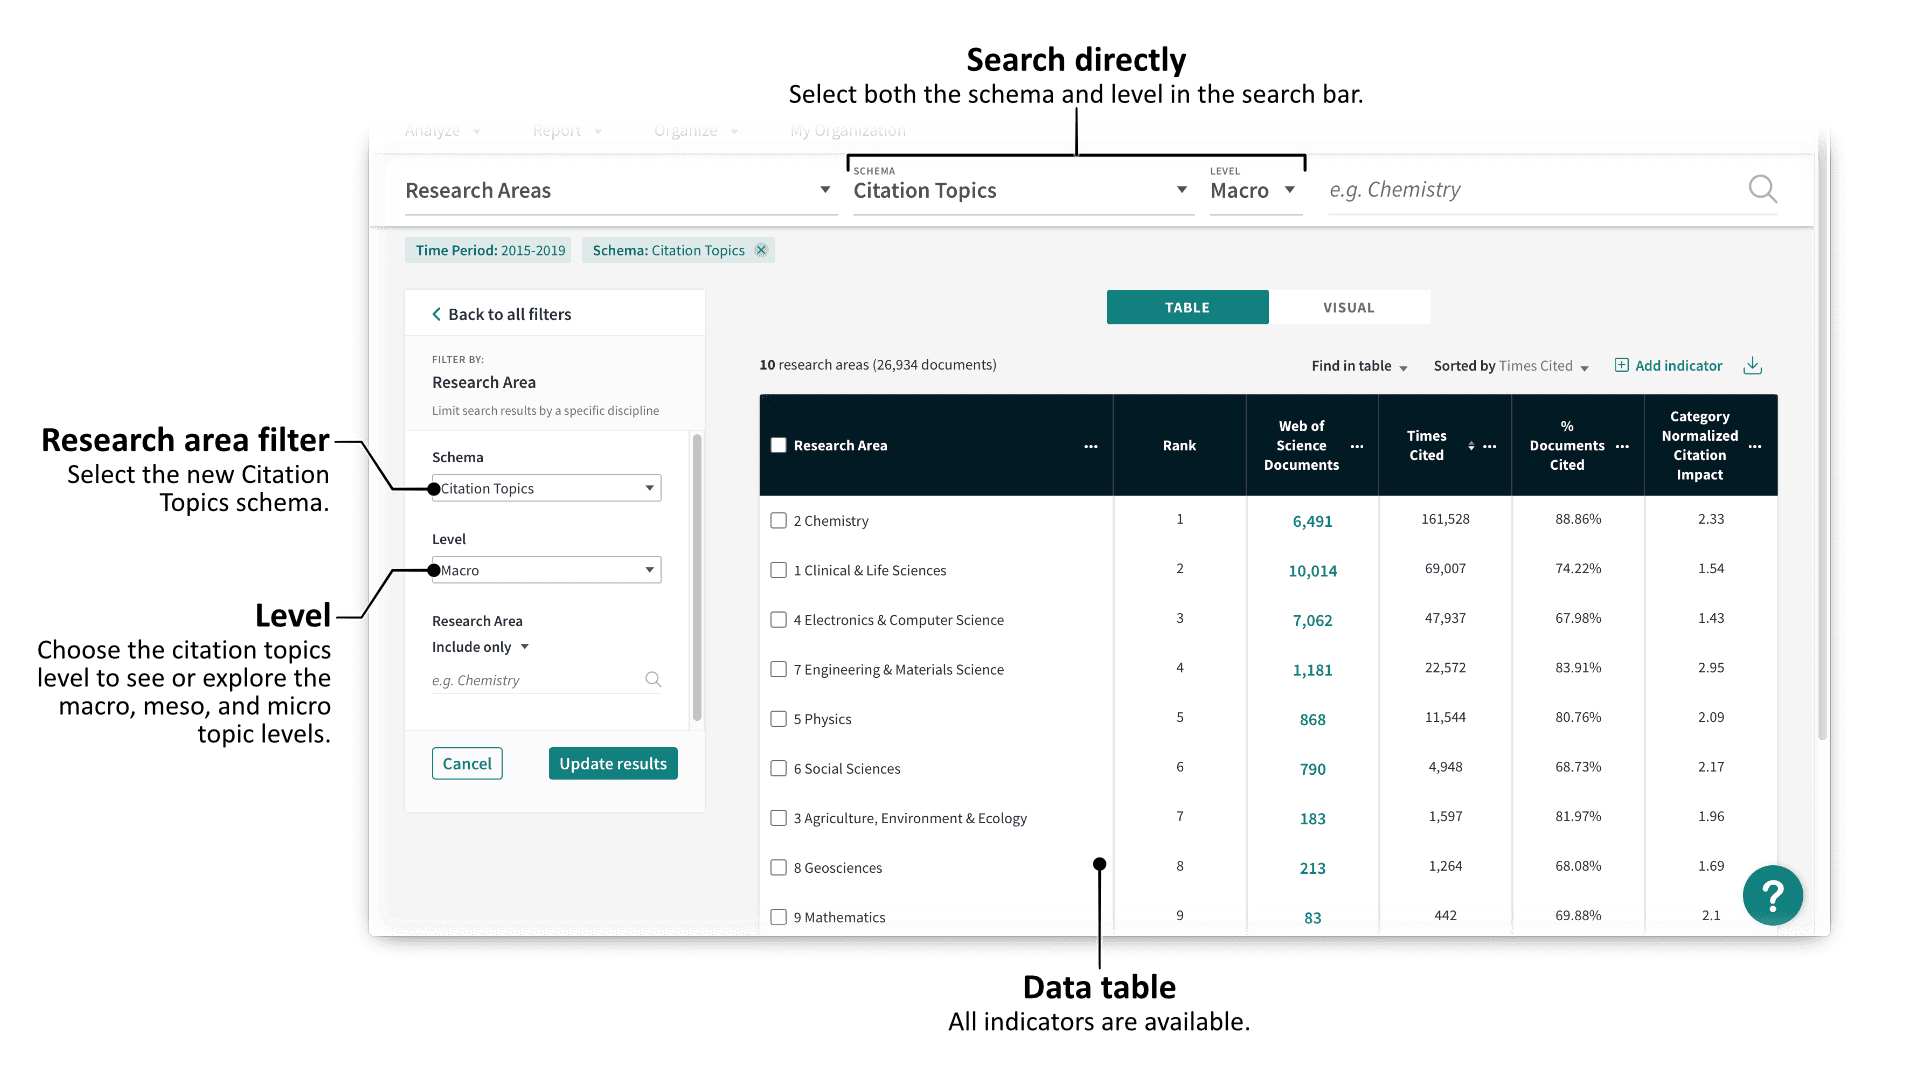Image resolution: width=1920 pixels, height=1080 pixels.
Task: Open Sorted by Times Cited dropdown
Action: click(x=1511, y=366)
